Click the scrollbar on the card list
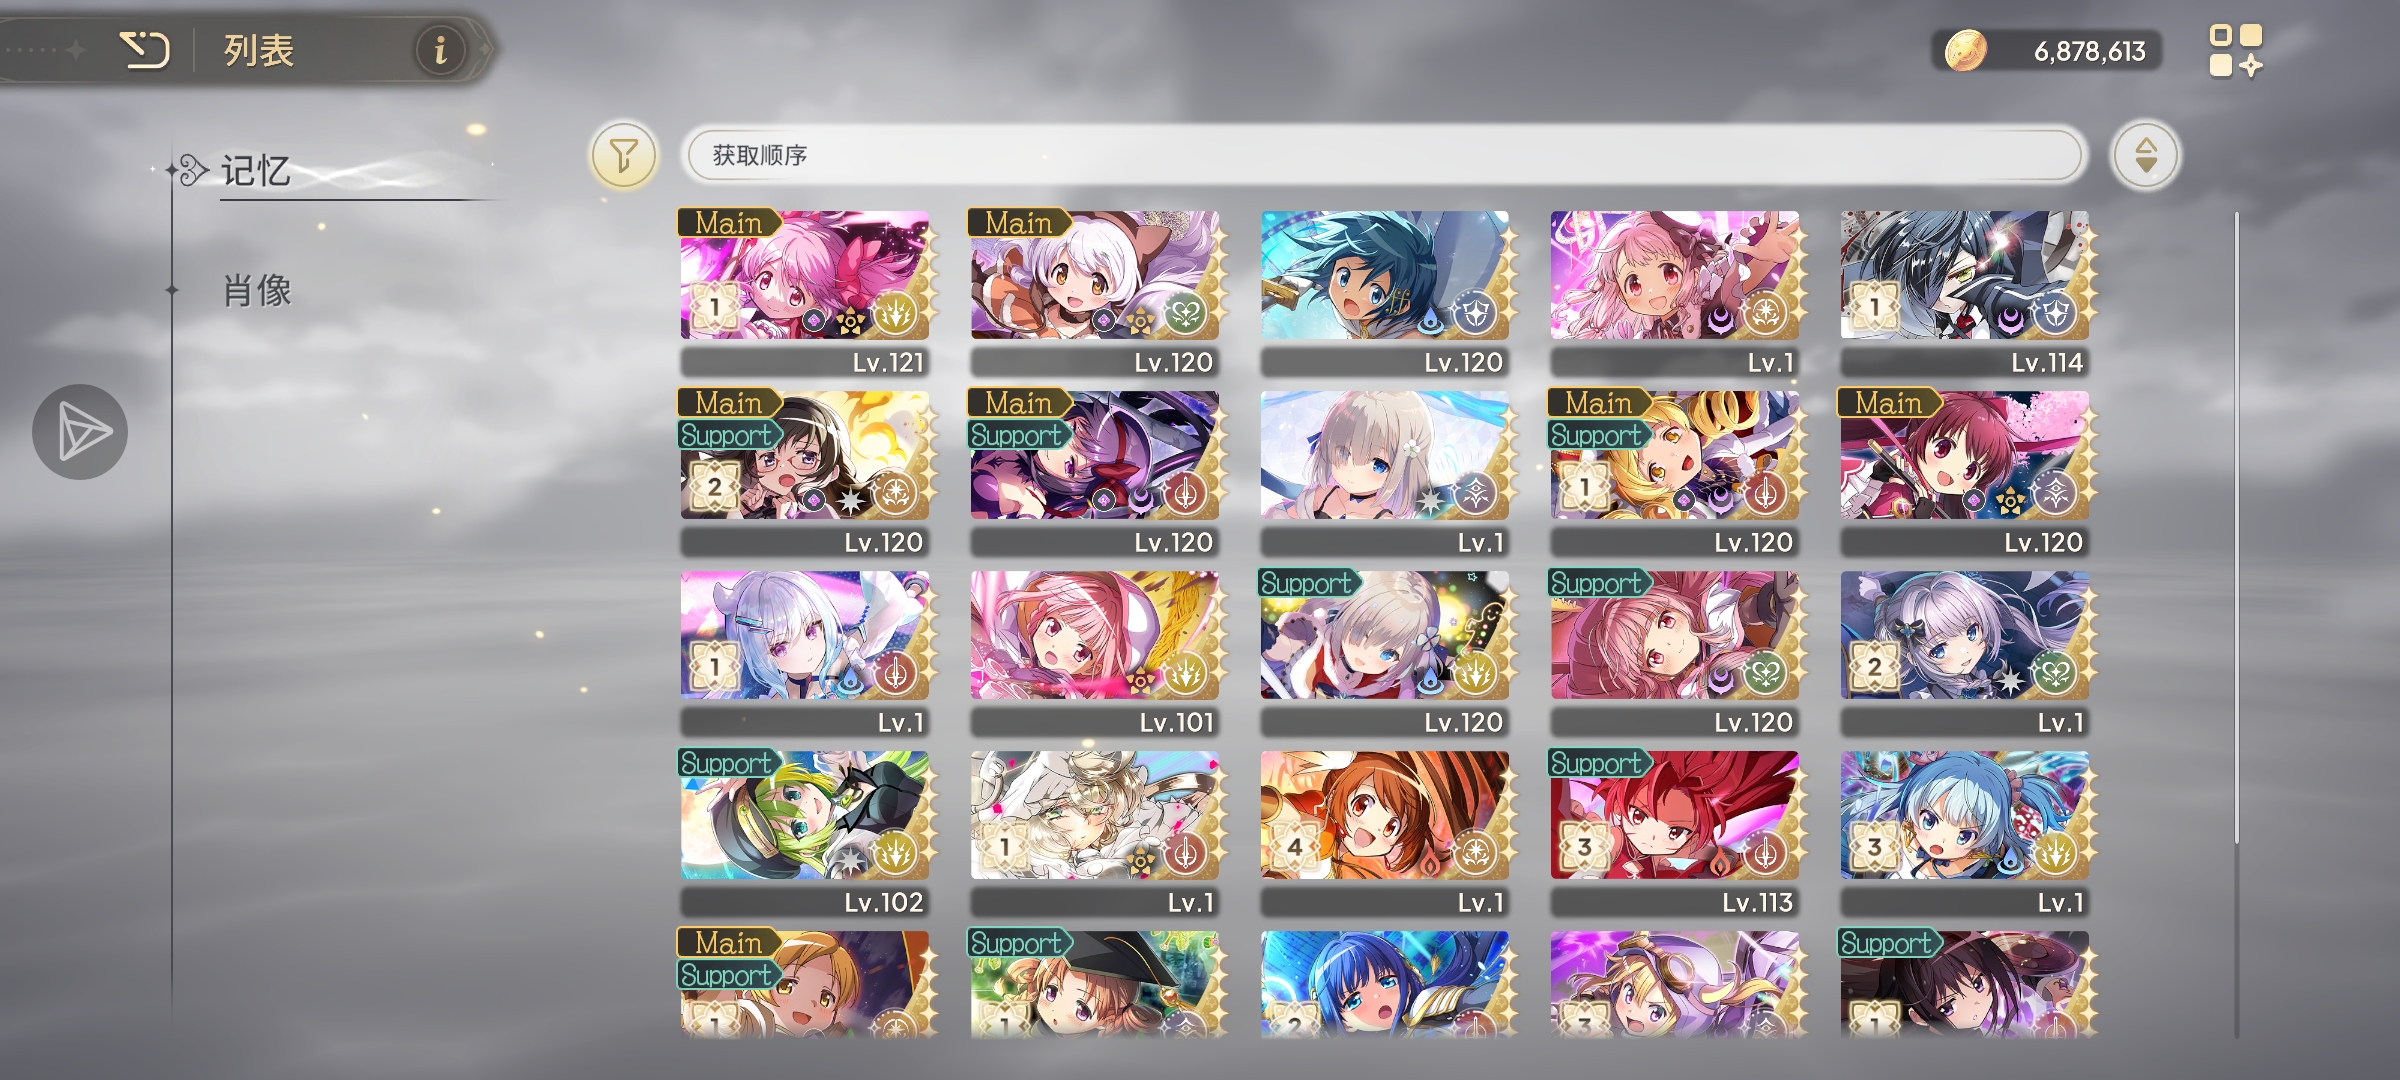The image size is (2400, 1080). click(x=2236, y=525)
